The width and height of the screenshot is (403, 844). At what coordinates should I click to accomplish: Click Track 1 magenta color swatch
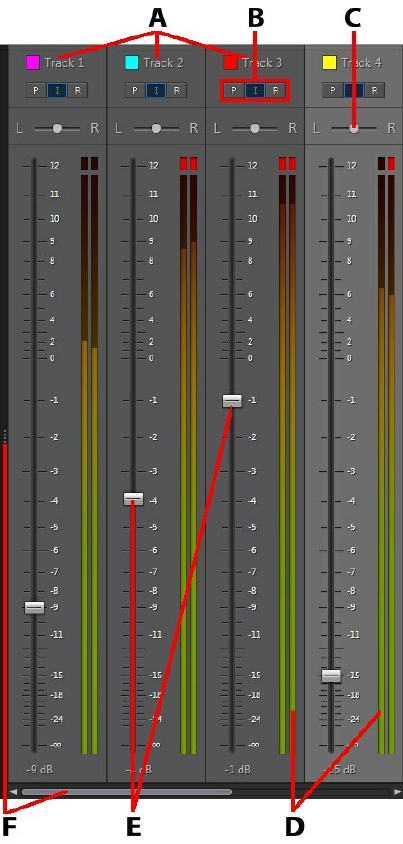(33, 63)
